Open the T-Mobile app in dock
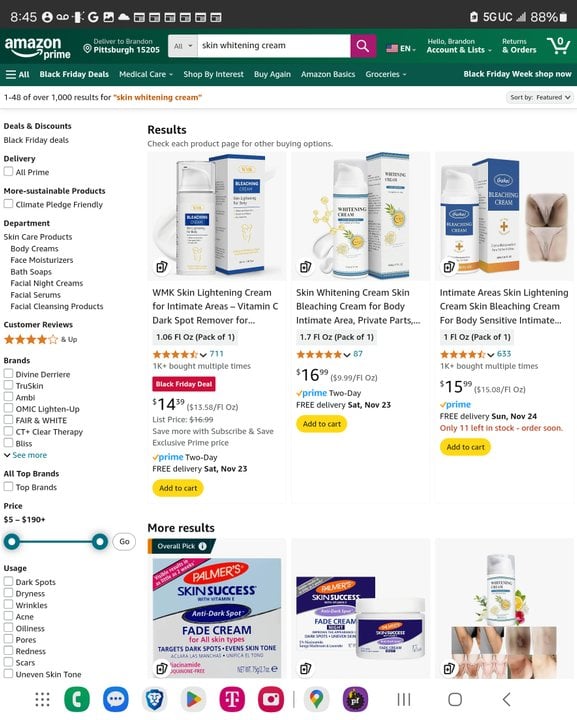The height and width of the screenshot is (720, 577). (x=232, y=699)
